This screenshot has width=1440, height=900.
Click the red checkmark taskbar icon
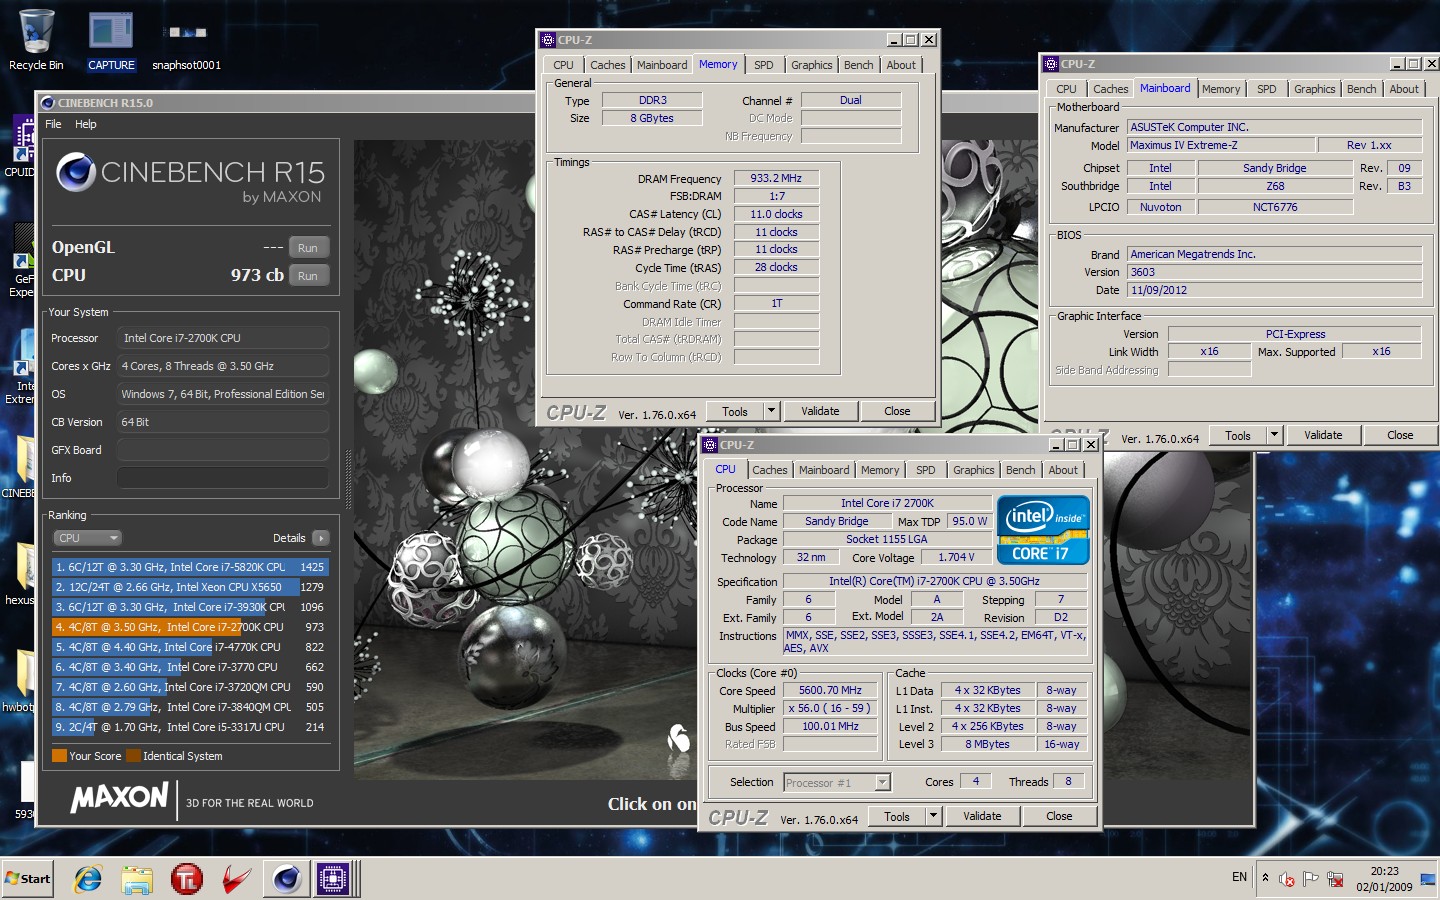236,879
